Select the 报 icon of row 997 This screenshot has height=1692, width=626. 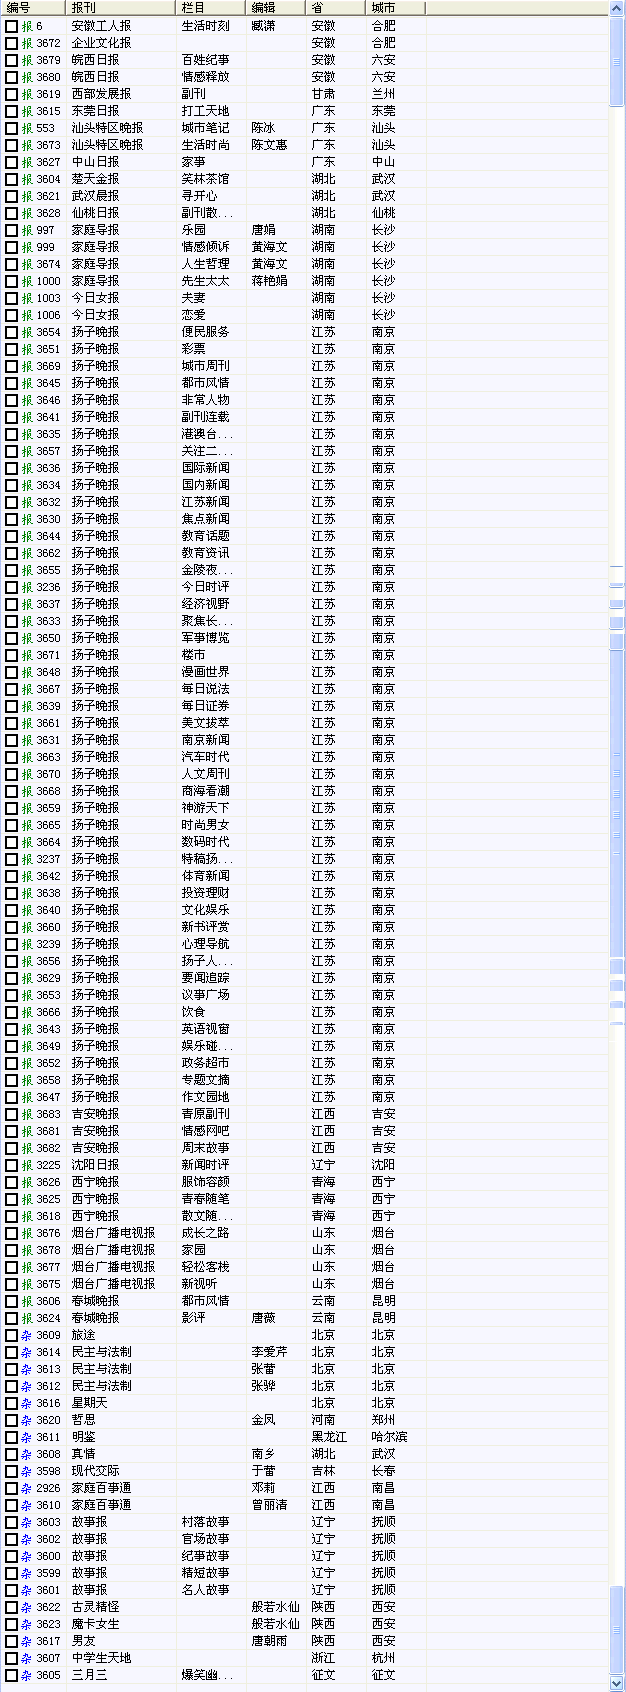click(27, 230)
